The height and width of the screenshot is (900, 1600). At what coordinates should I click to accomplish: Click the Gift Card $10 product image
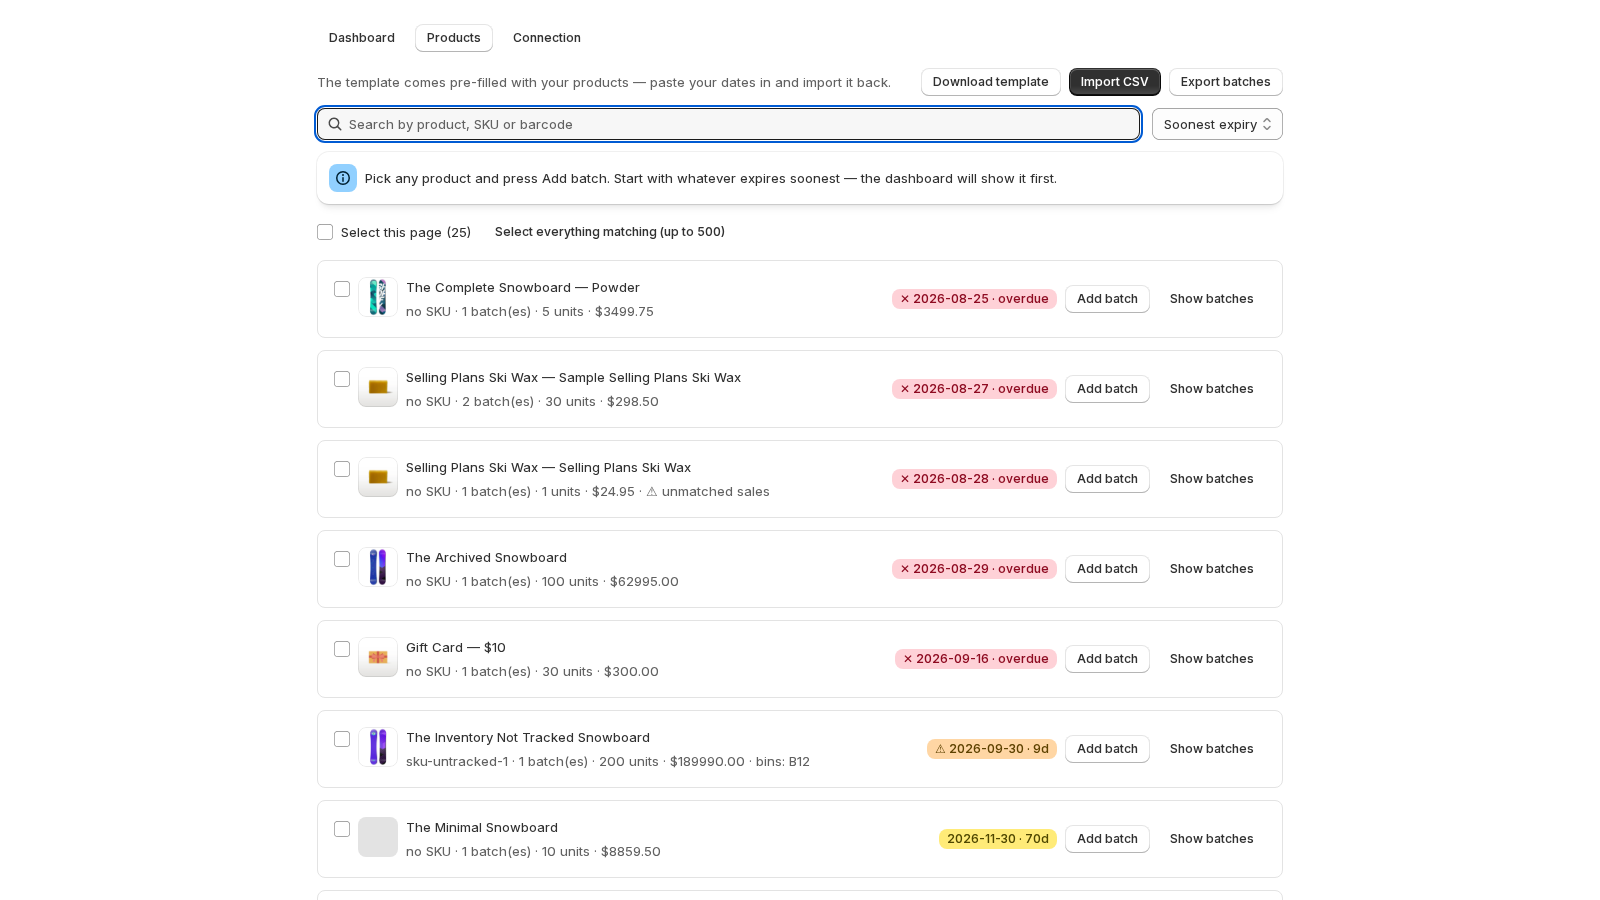tap(378, 657)
